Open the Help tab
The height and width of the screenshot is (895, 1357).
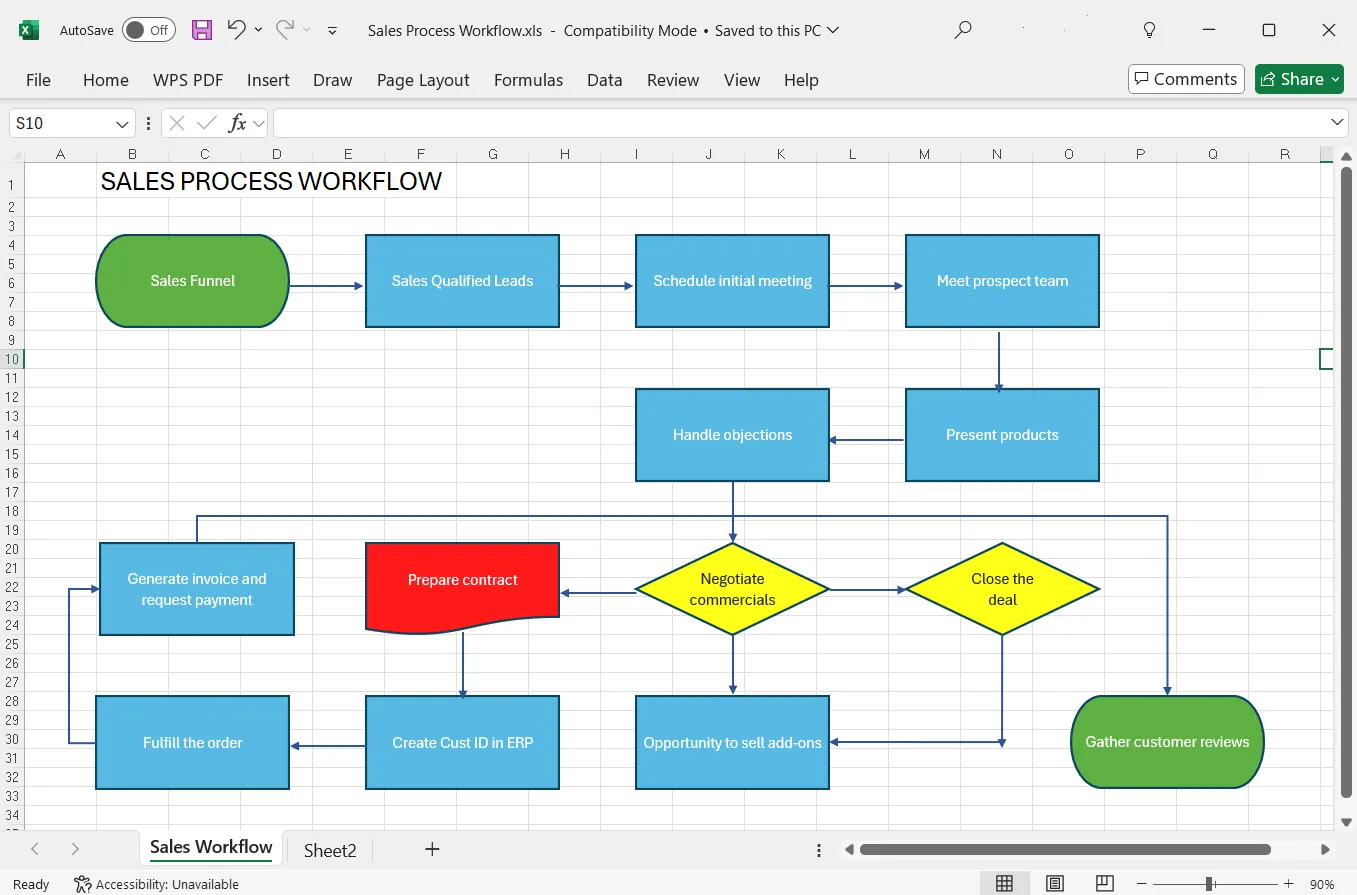801,80
